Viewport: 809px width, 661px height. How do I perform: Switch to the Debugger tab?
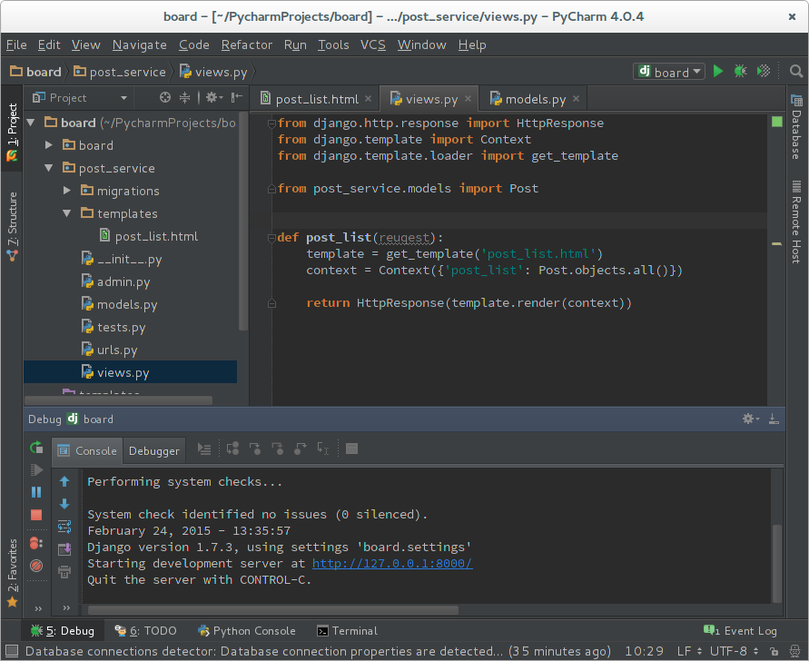pyautogui.click(x=154, y=451)
